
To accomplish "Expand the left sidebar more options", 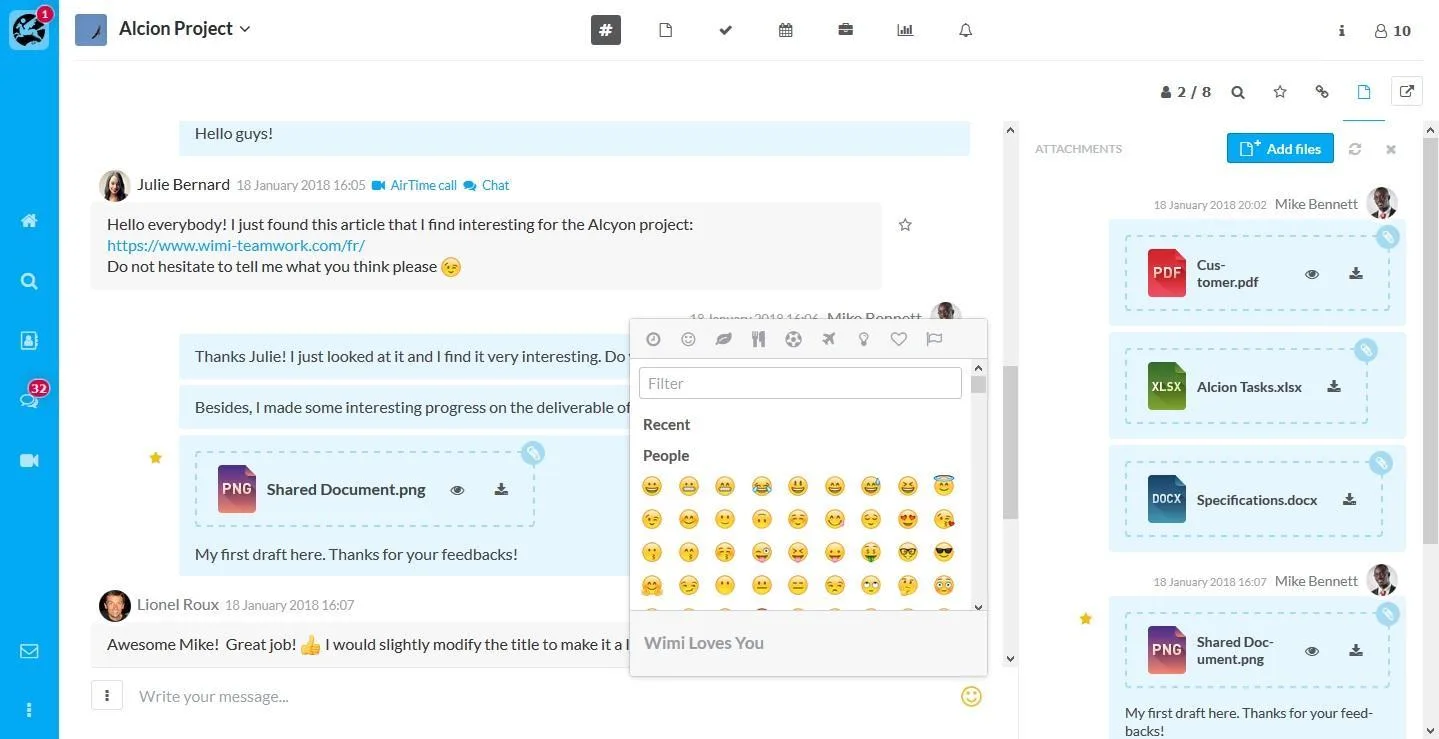I will coord(29,710).
